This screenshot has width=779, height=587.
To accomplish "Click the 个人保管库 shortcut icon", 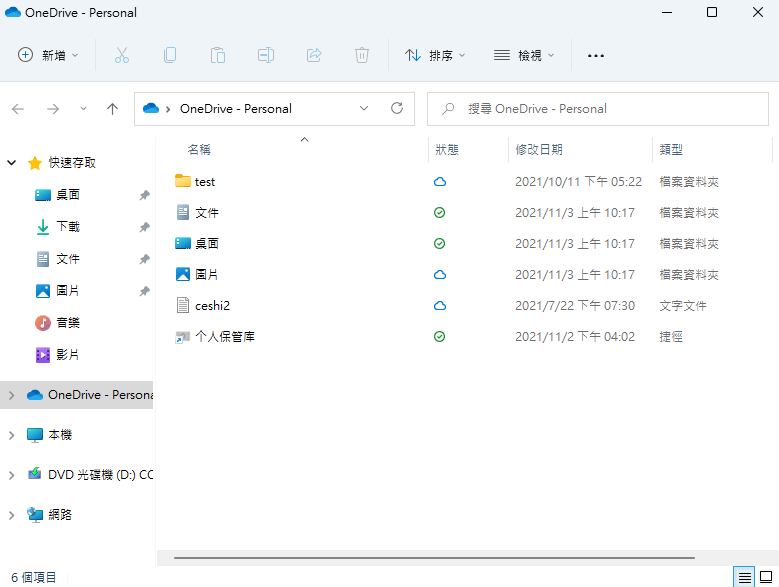I will point(182,337).
